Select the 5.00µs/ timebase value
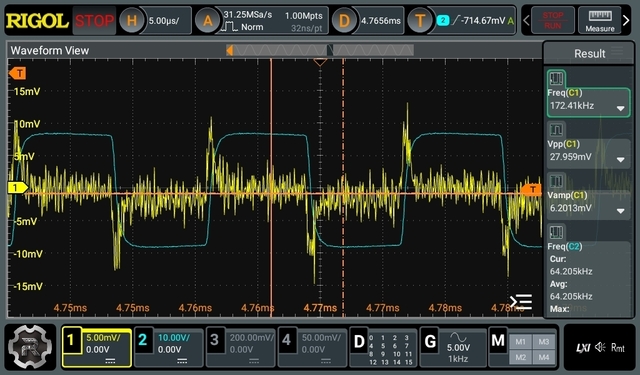The width and height of the screenshot is (640, 375). (164, 20)
